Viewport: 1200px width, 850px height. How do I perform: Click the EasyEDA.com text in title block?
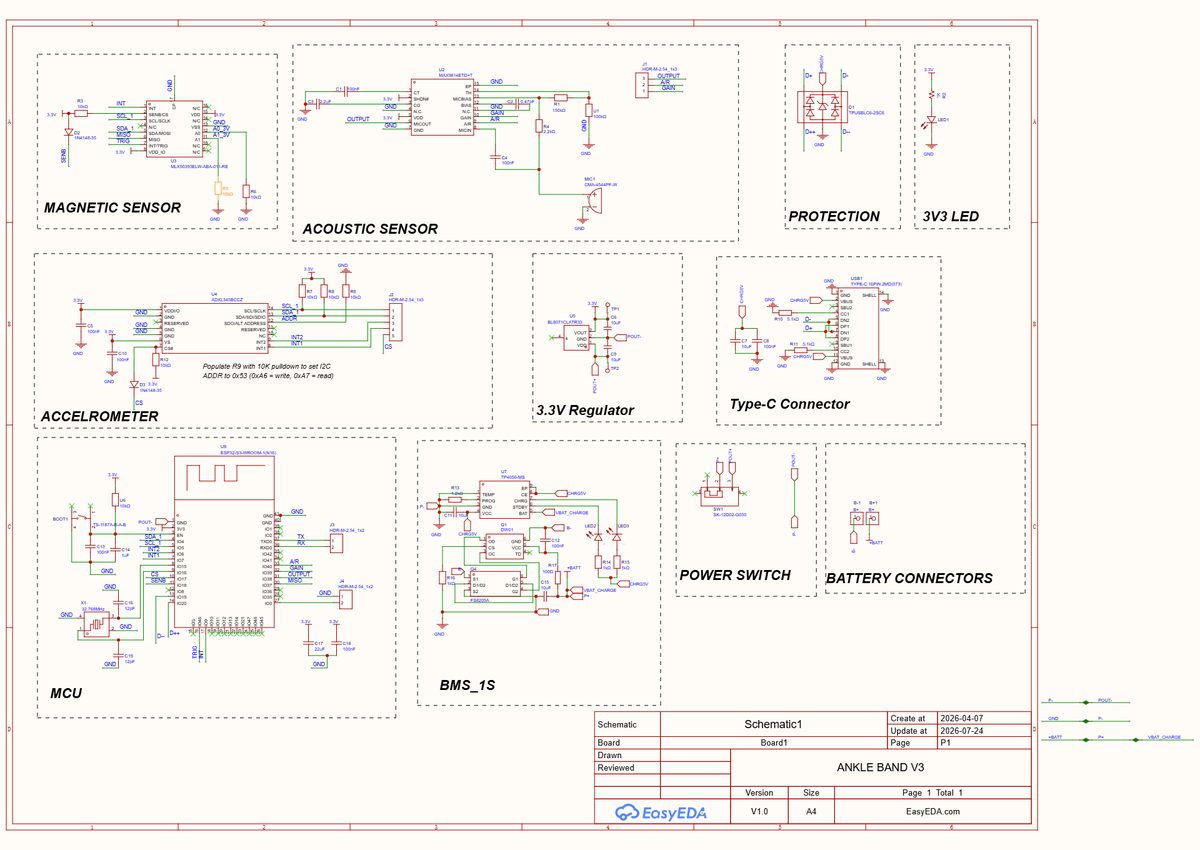pos(932,812)
